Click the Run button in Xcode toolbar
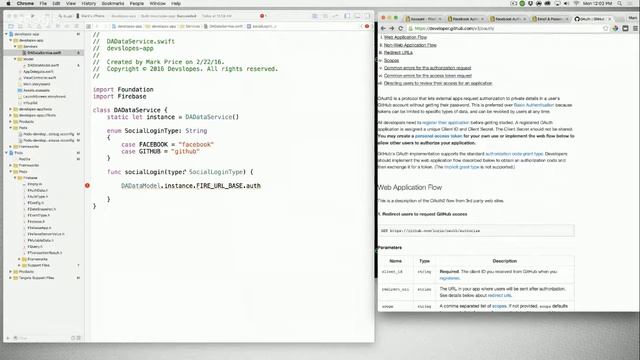This screenshot has height=360, width=640. coord(33,16)
